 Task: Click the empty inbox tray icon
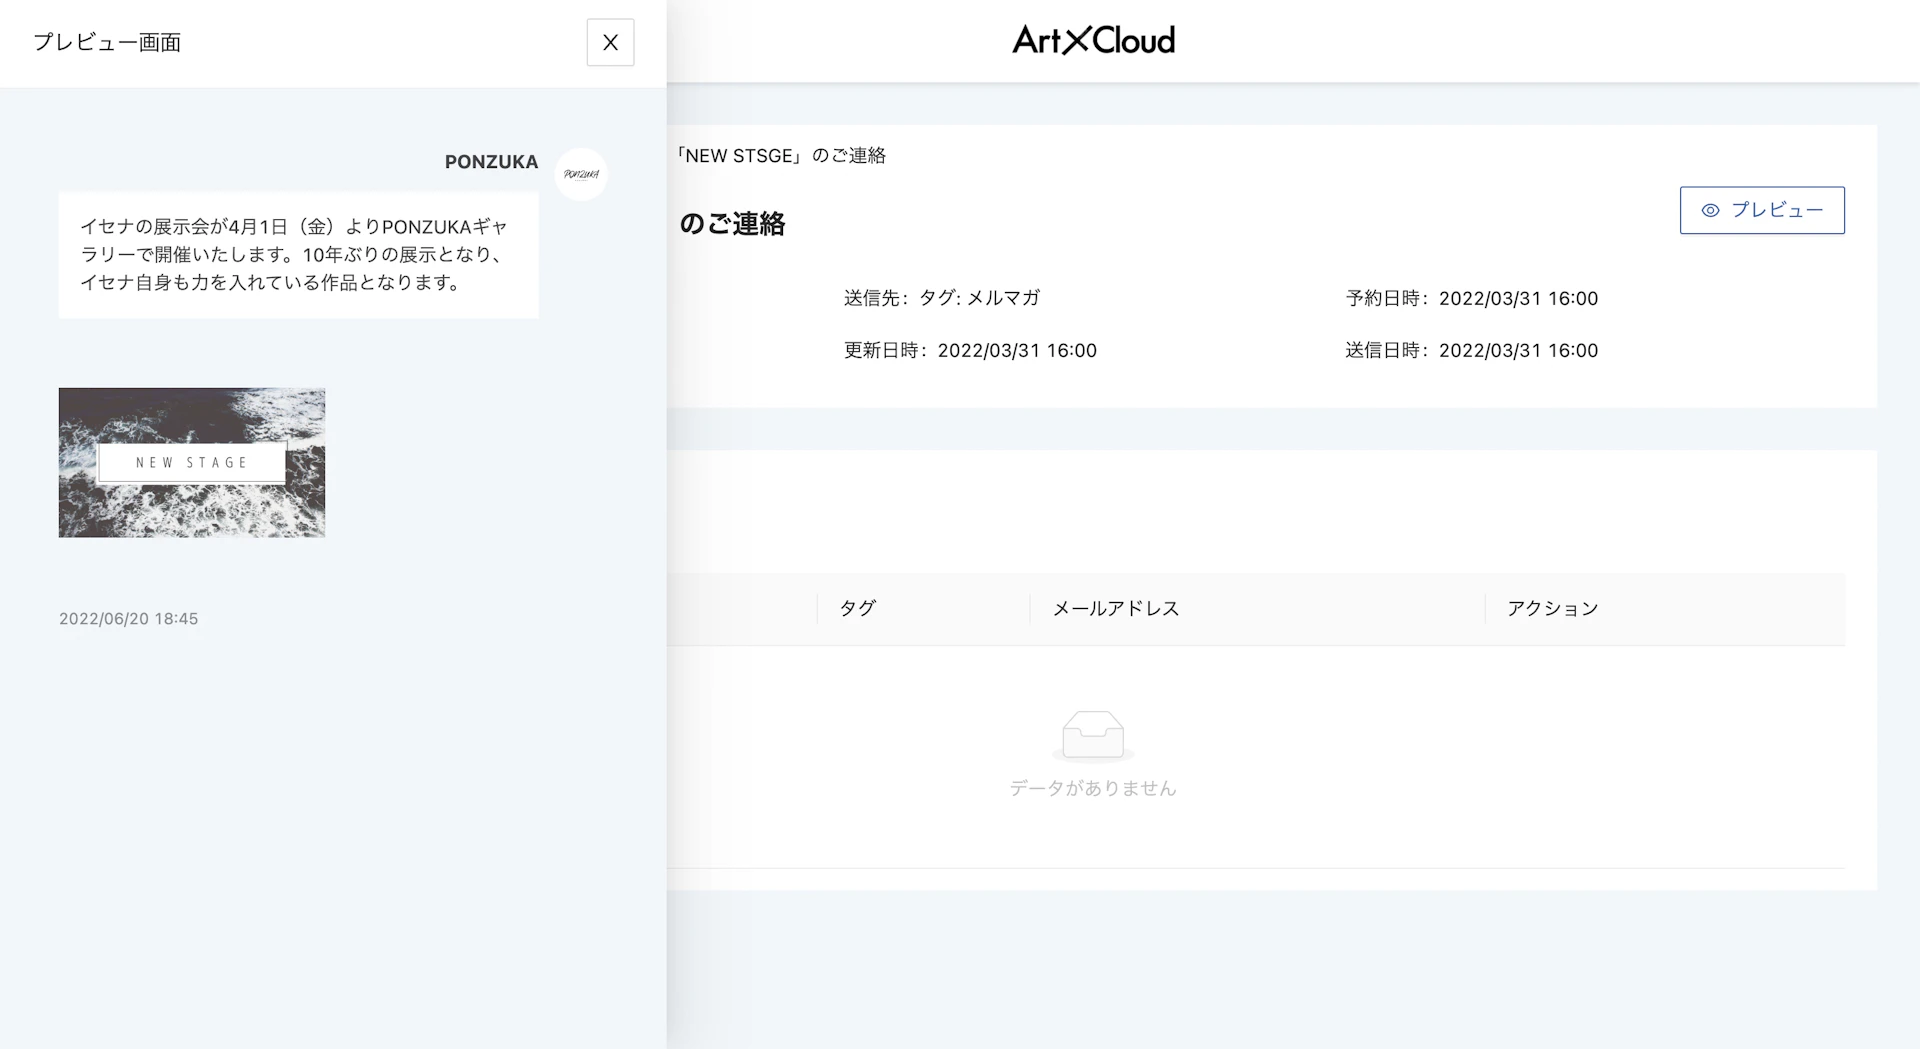(1092, 735)
